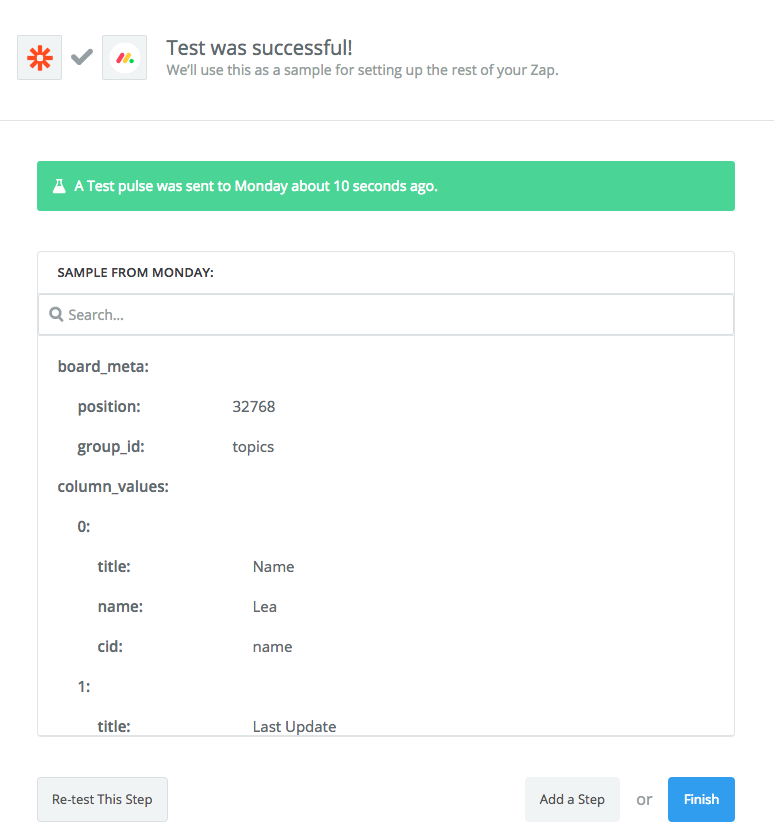The height and width of the screenshot is (838, 774).
Task: Add a Step to the Zap
Action: coord(572,800)
